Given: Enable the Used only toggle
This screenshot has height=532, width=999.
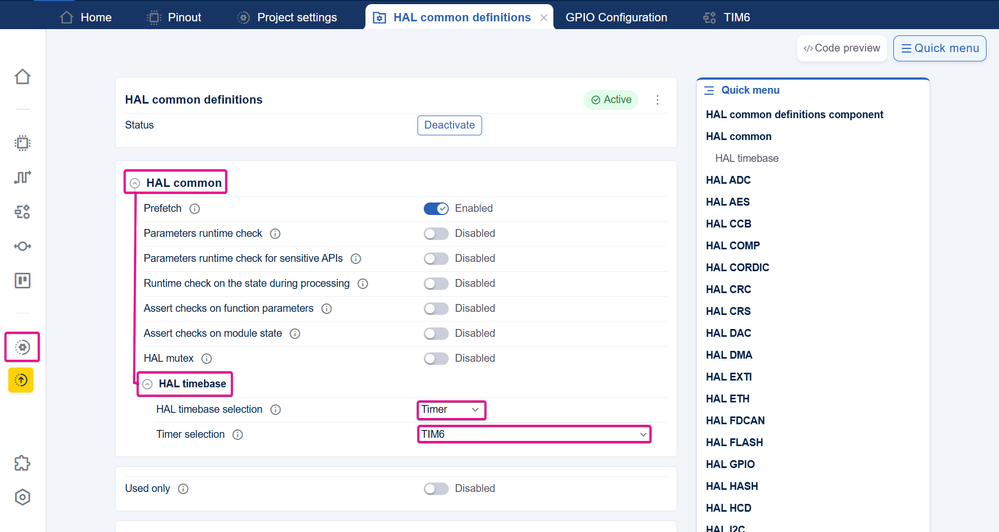Looking at the screenshot, I should coord(436,489).
